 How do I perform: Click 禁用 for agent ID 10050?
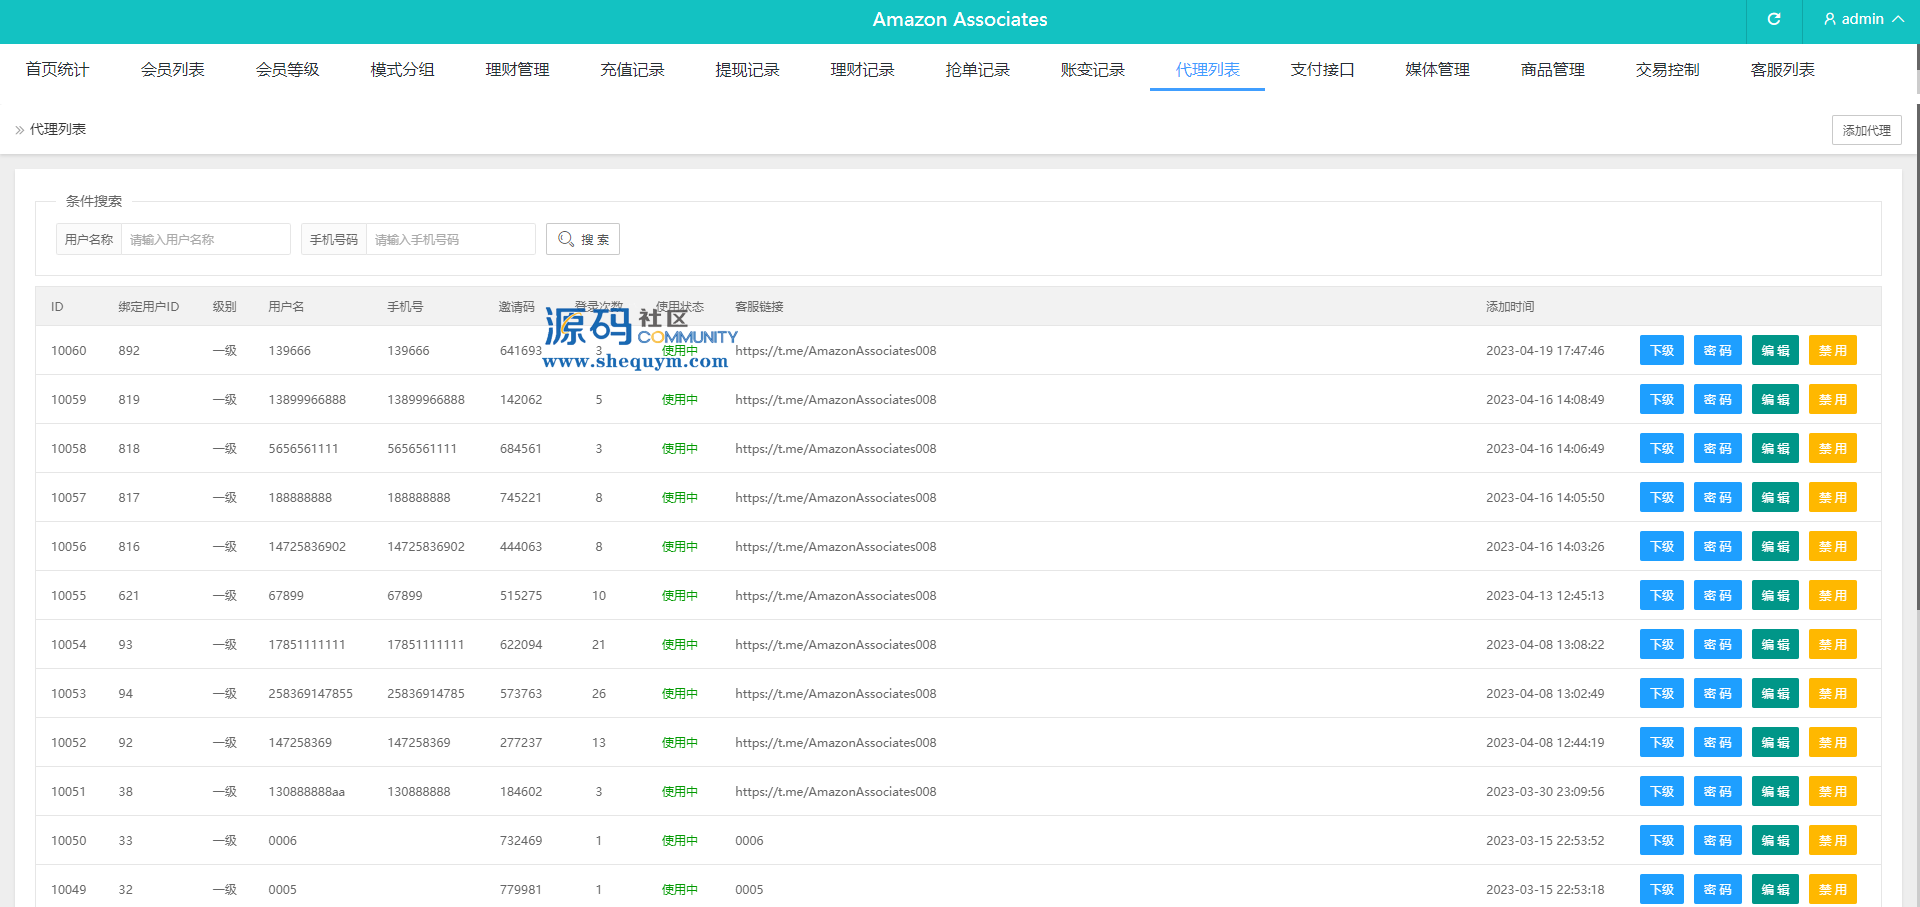click(1833, 840)
